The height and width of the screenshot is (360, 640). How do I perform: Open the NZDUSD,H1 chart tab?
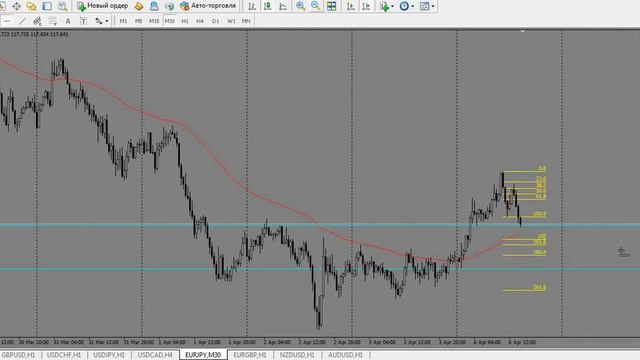297,355
